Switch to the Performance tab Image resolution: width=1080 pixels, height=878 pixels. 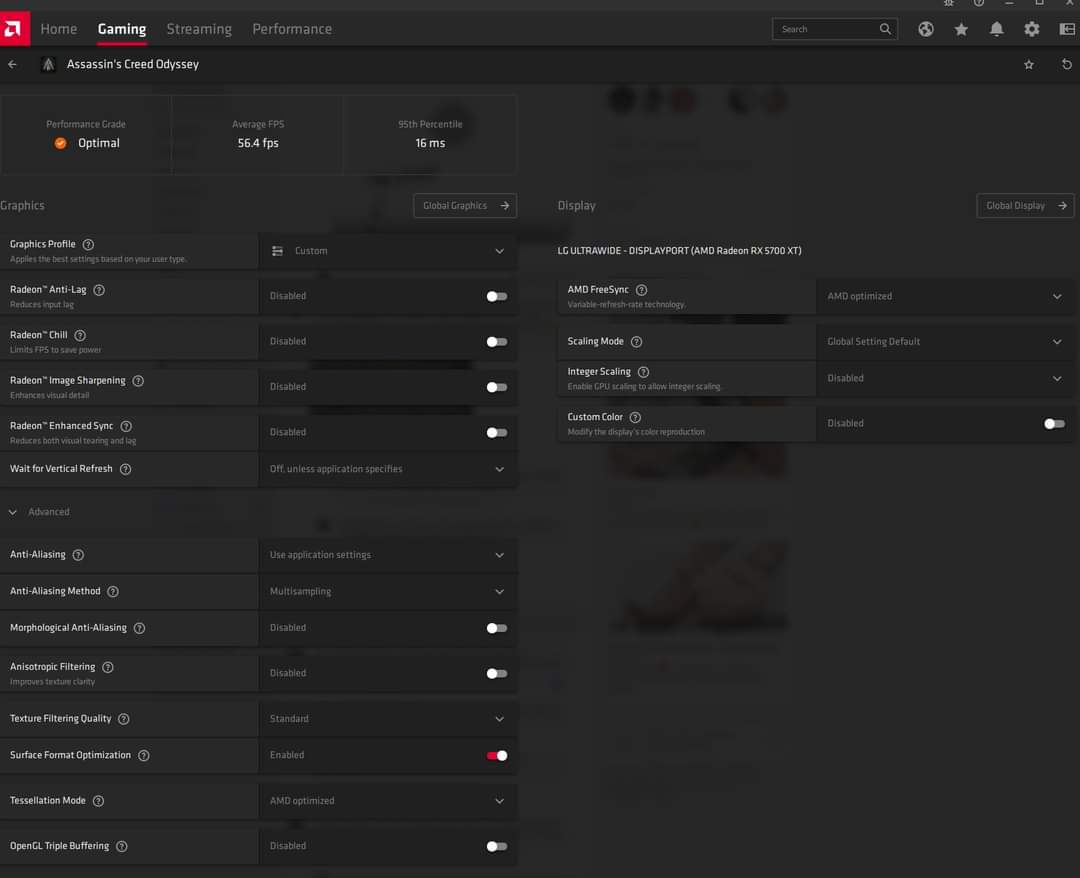pos(292,29)
